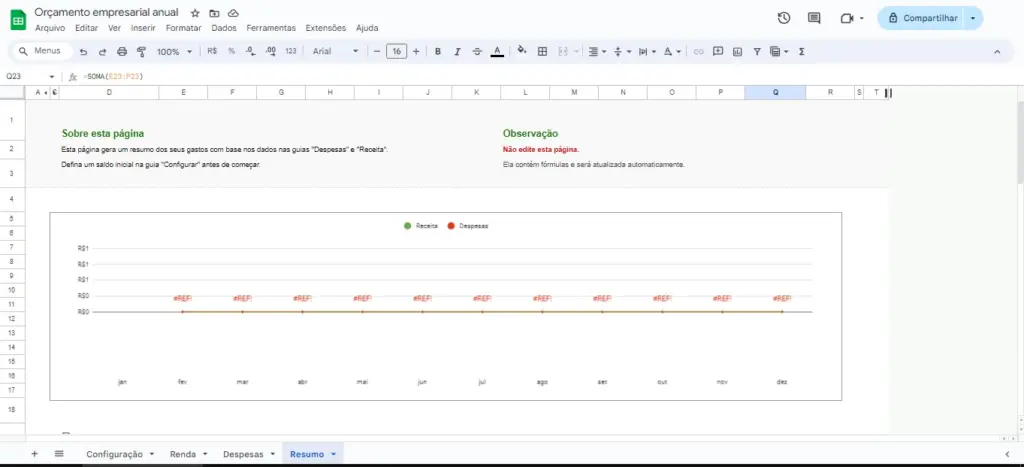The height and width of the screenshot is (467, 1024).
Task: Open the fill color picker
Action: coord(522,50)
